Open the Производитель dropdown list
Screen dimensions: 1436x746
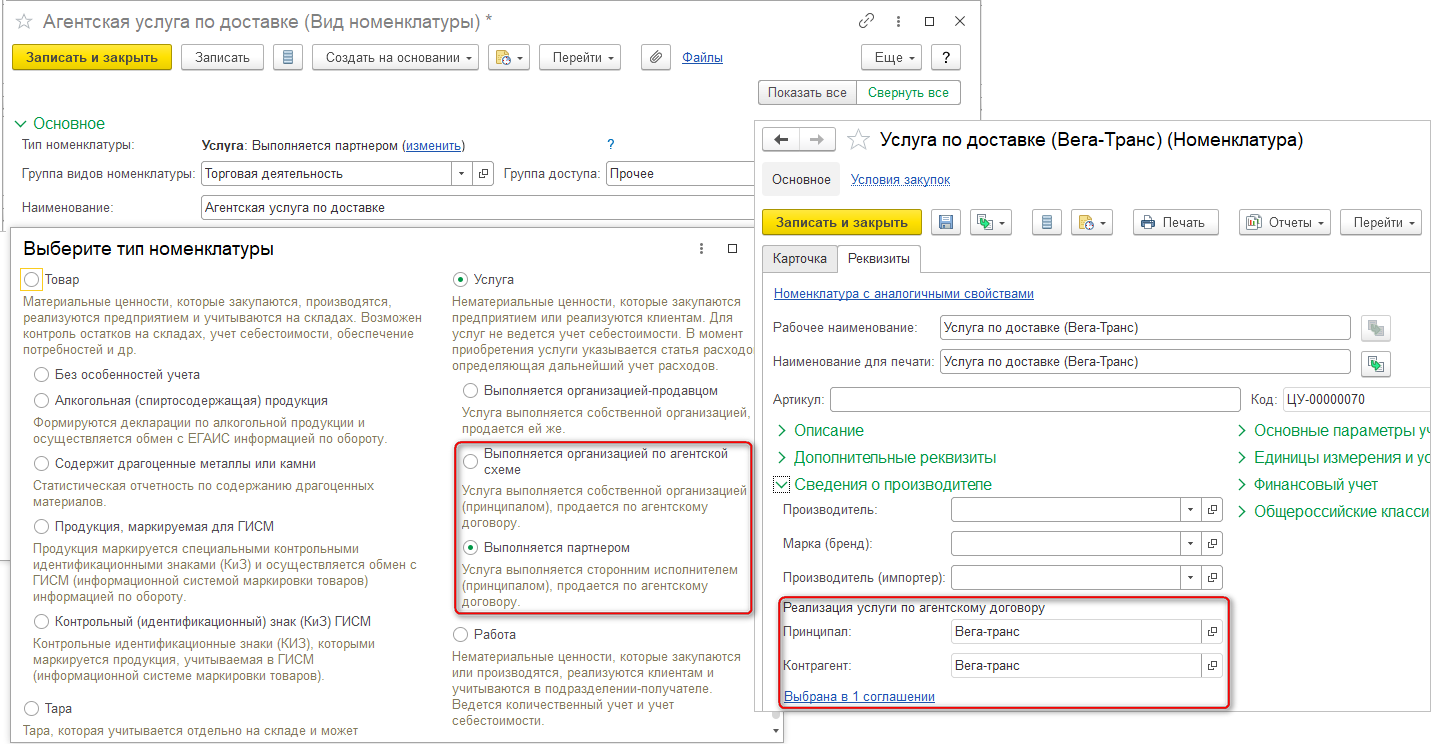click(1190, 510)
